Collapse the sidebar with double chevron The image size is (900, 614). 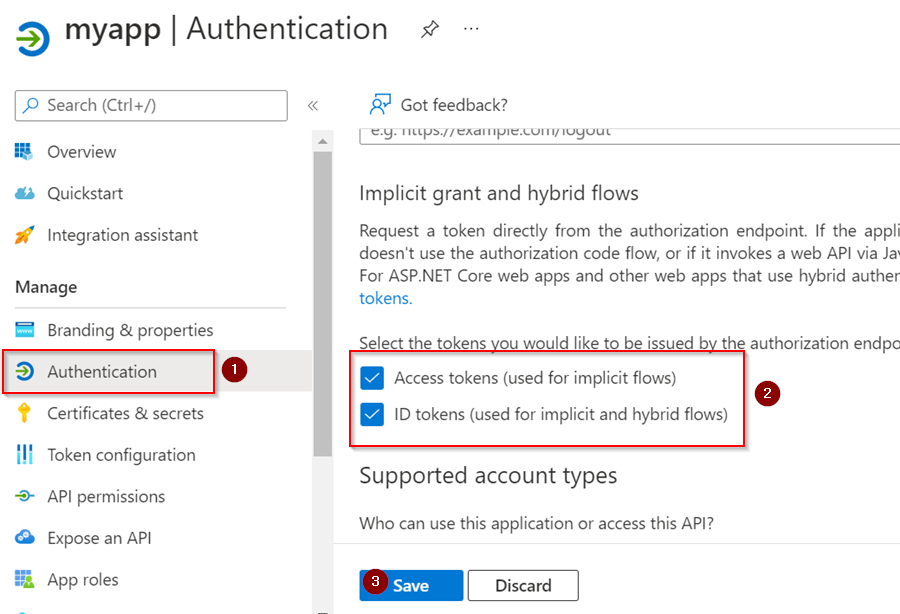click(312, 106)
